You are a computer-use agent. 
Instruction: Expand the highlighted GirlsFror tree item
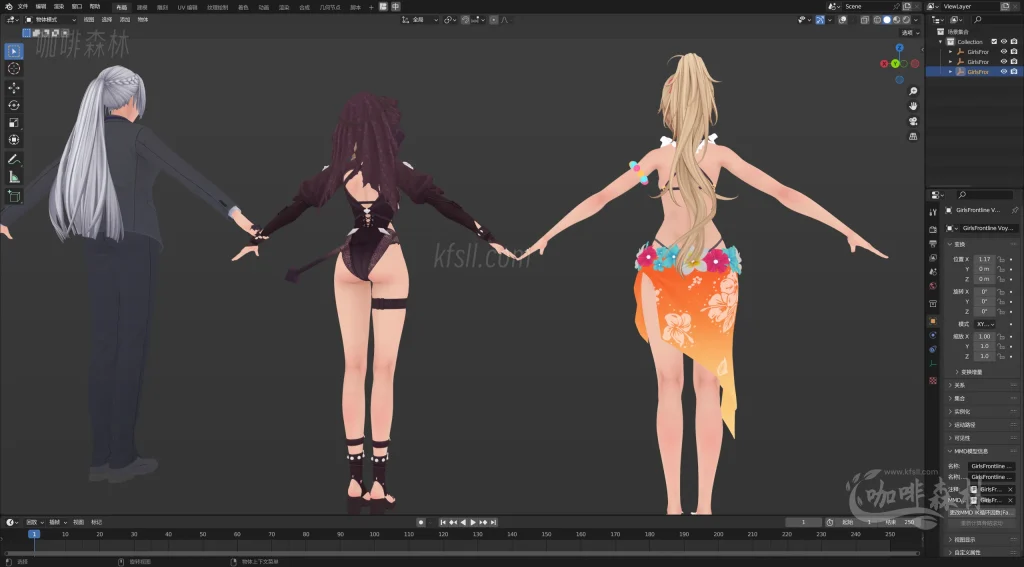point(950,72)
